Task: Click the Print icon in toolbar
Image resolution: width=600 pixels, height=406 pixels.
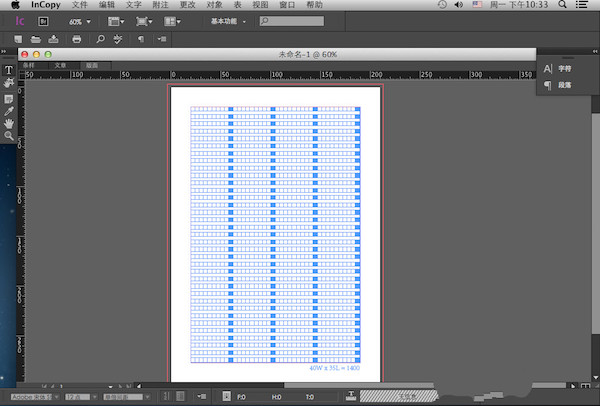Action: [77, 39]
